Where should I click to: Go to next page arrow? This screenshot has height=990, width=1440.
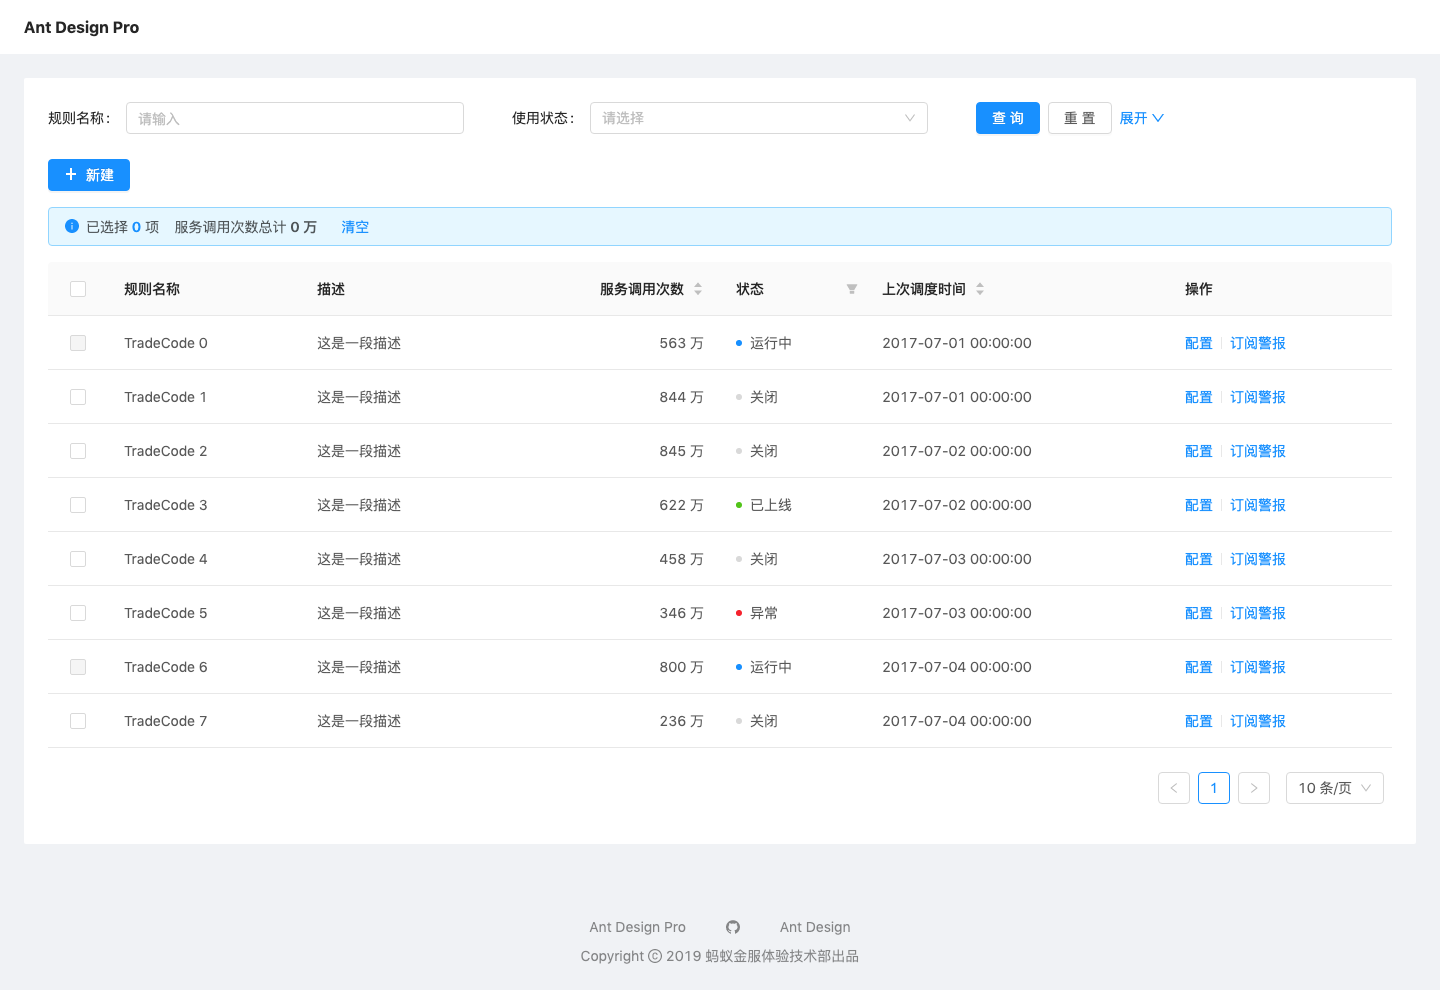click(1254, 788)
